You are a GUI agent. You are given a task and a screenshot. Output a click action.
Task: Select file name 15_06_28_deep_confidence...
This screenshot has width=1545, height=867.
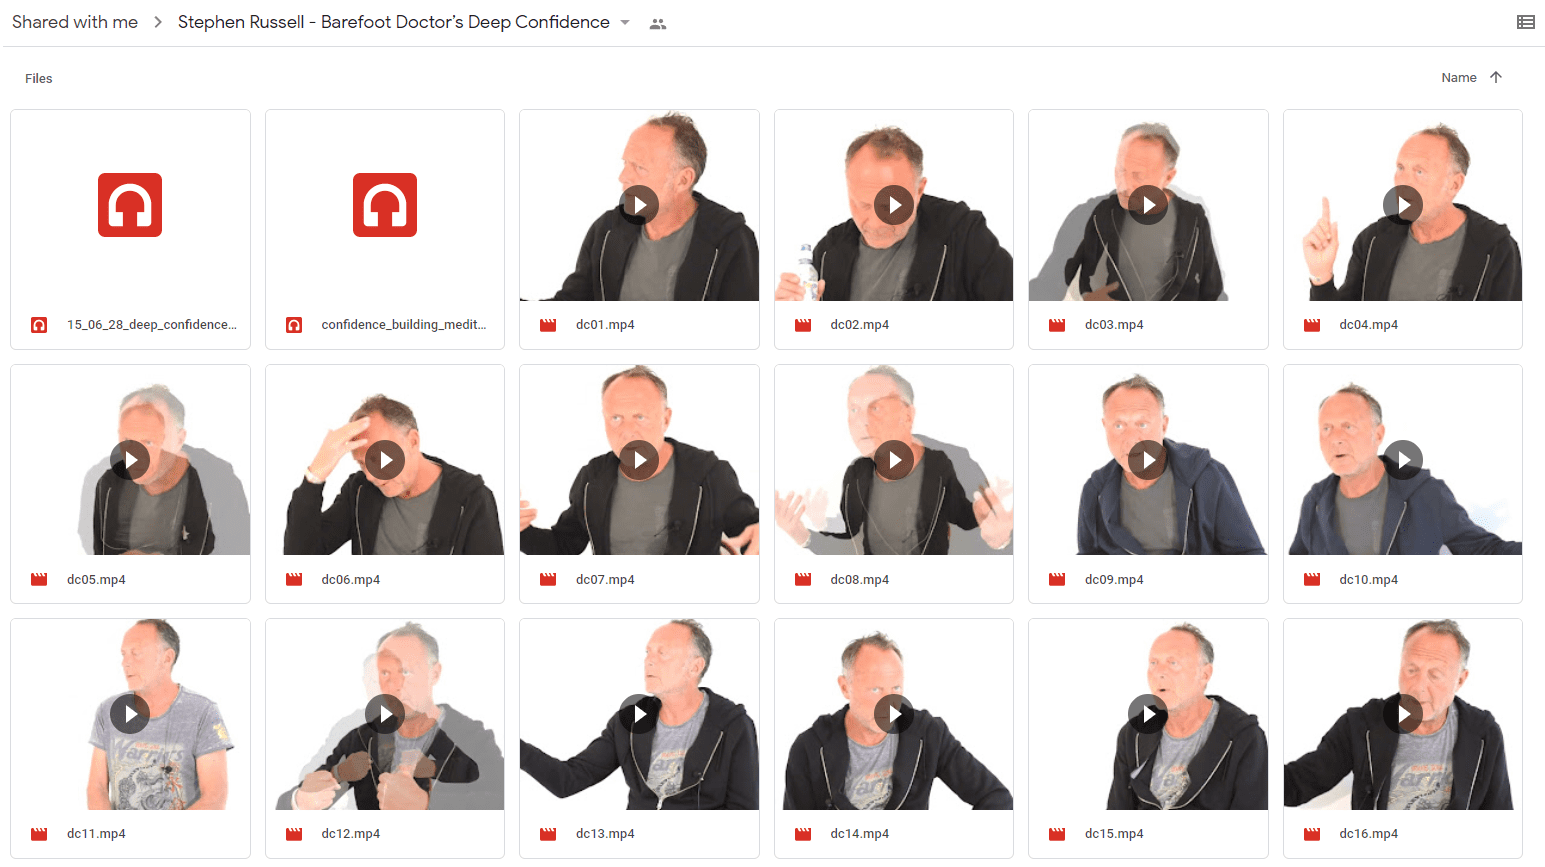coord(152,325)
